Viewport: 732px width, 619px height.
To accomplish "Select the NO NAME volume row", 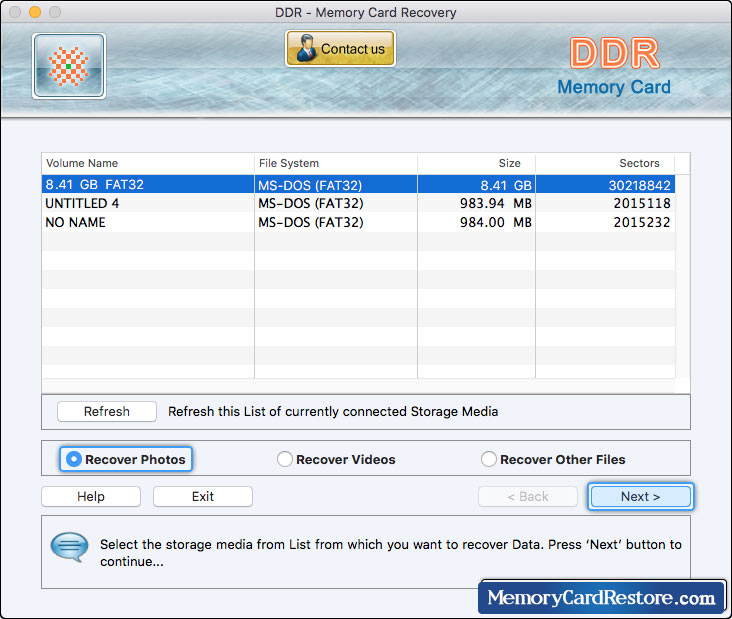I will pos(358,222).
